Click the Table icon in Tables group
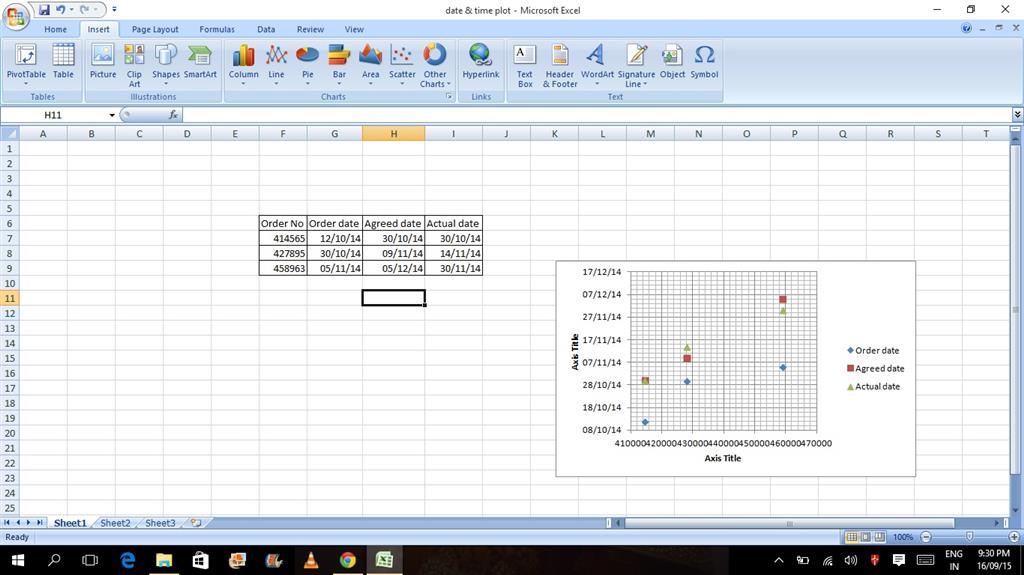Viewport: 1024px width, 575px height. (x=63, y=62)
